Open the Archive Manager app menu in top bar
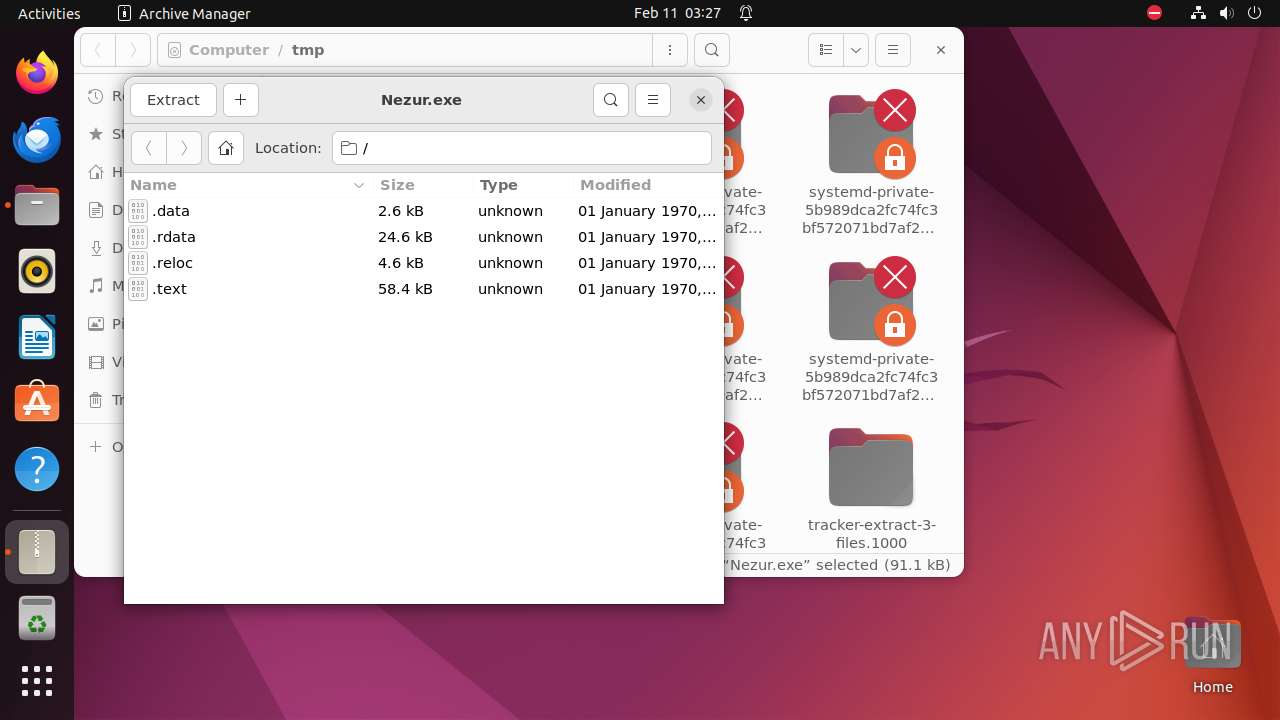Image resolution: width=1280 pixels, height=720 pixels. tap(184, 13)
